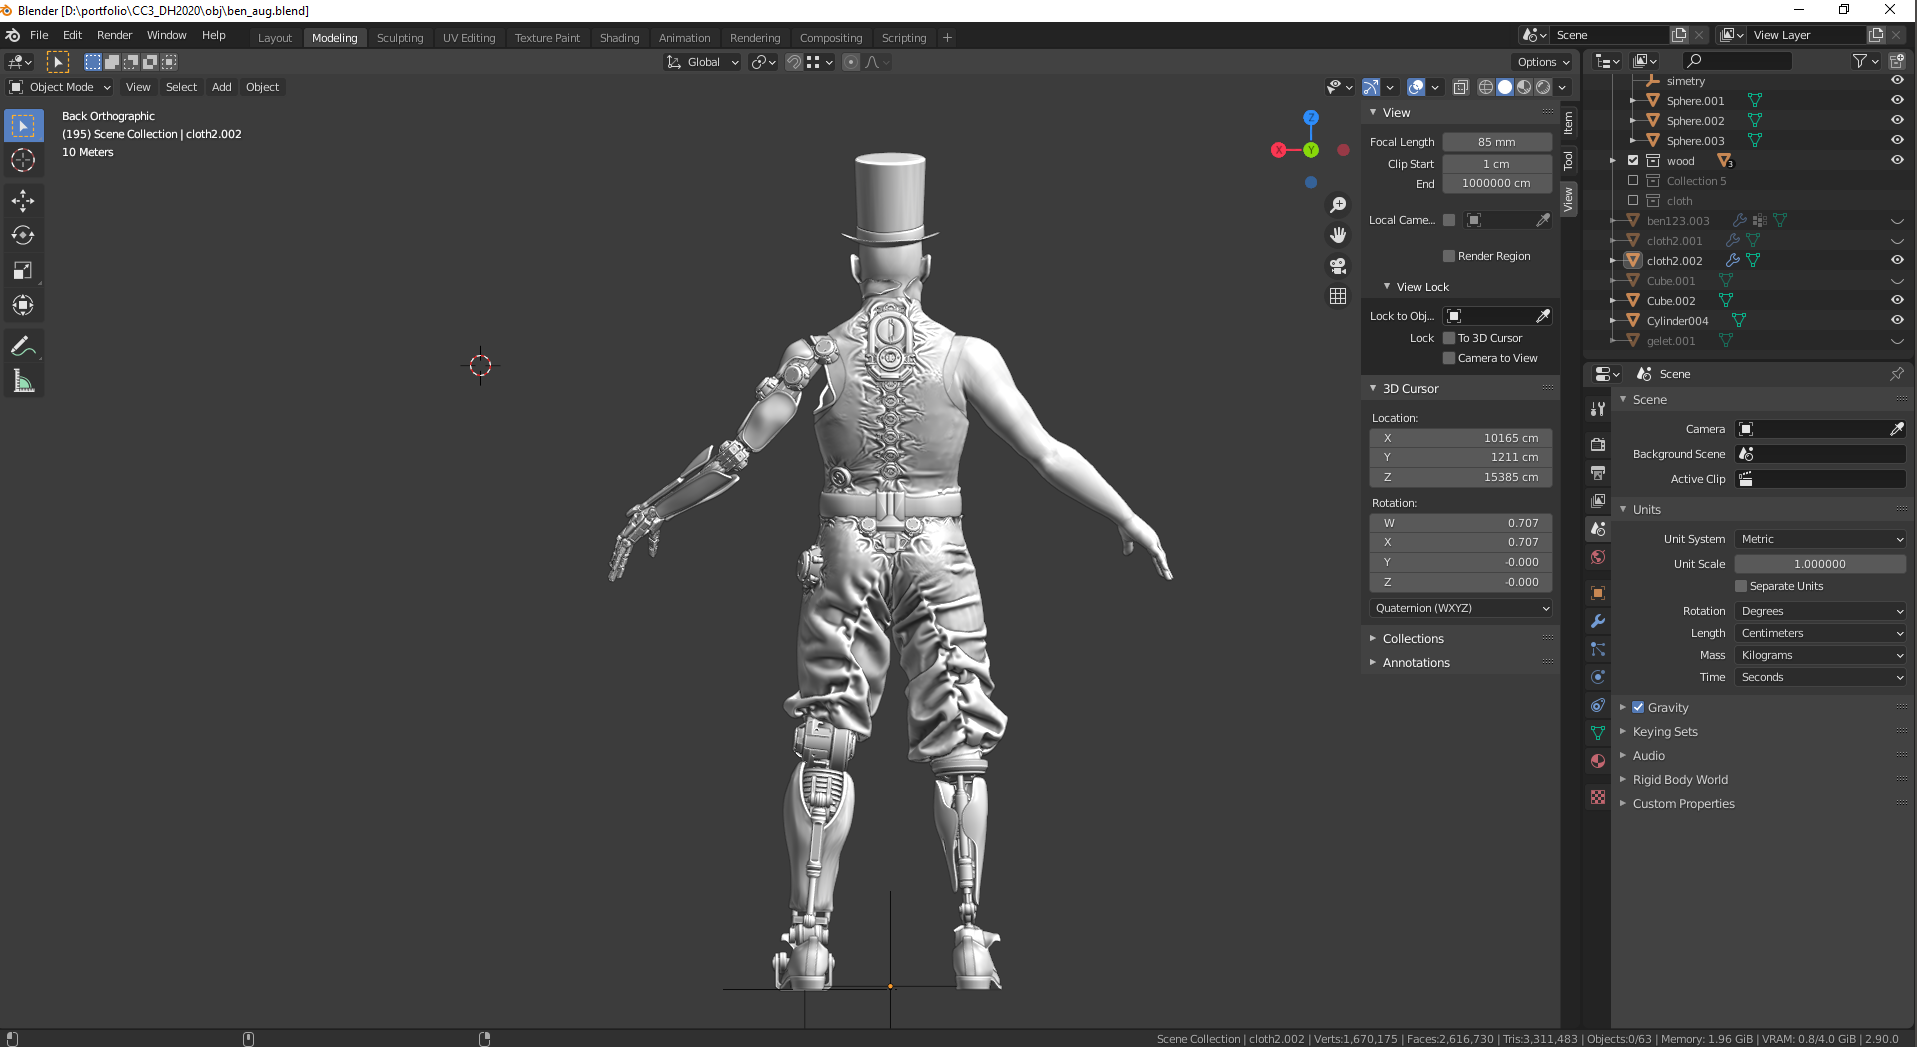Open the Unit System Metric dropdown
The image size is (1917, 1047).
pos(1820,539)
